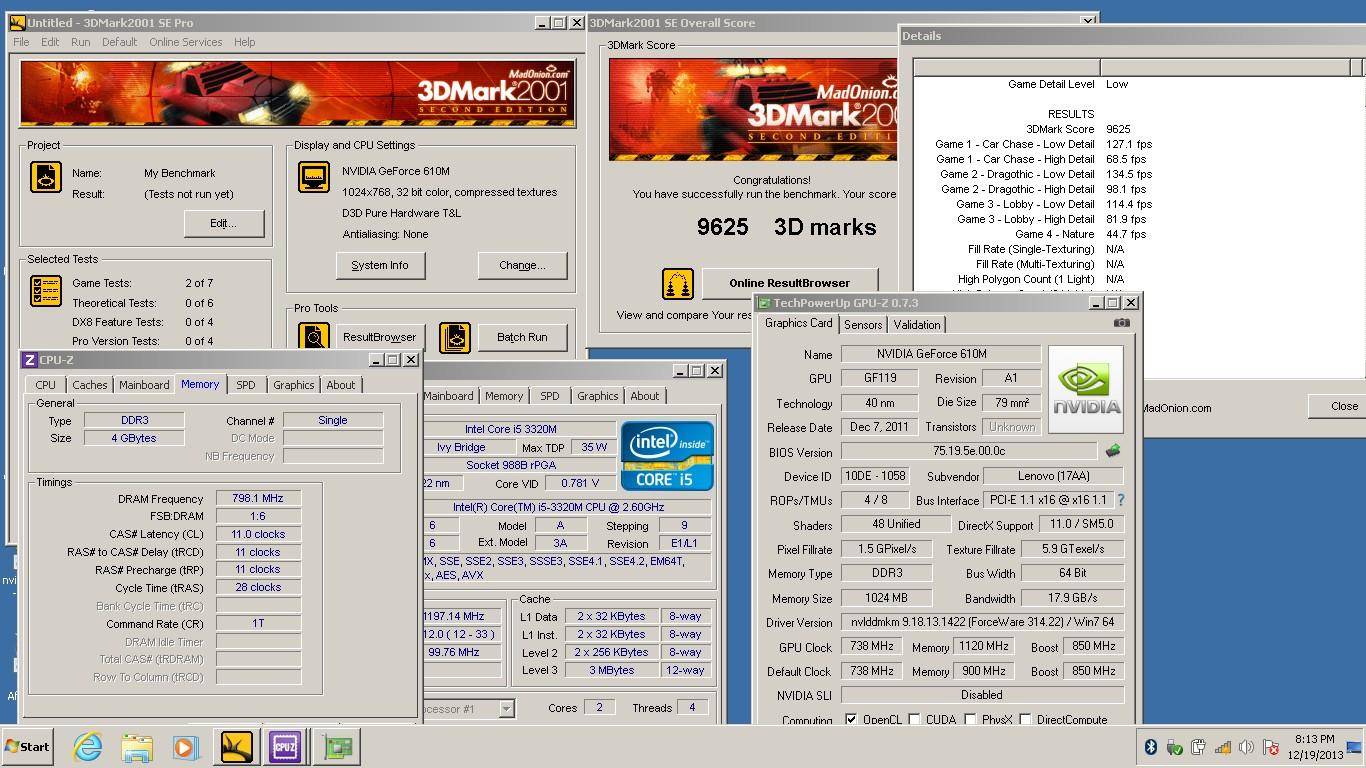Switch to CPU-Z taskbar button
The height and width of the screenshot is (768, 1366).
[x=285, y=747]
